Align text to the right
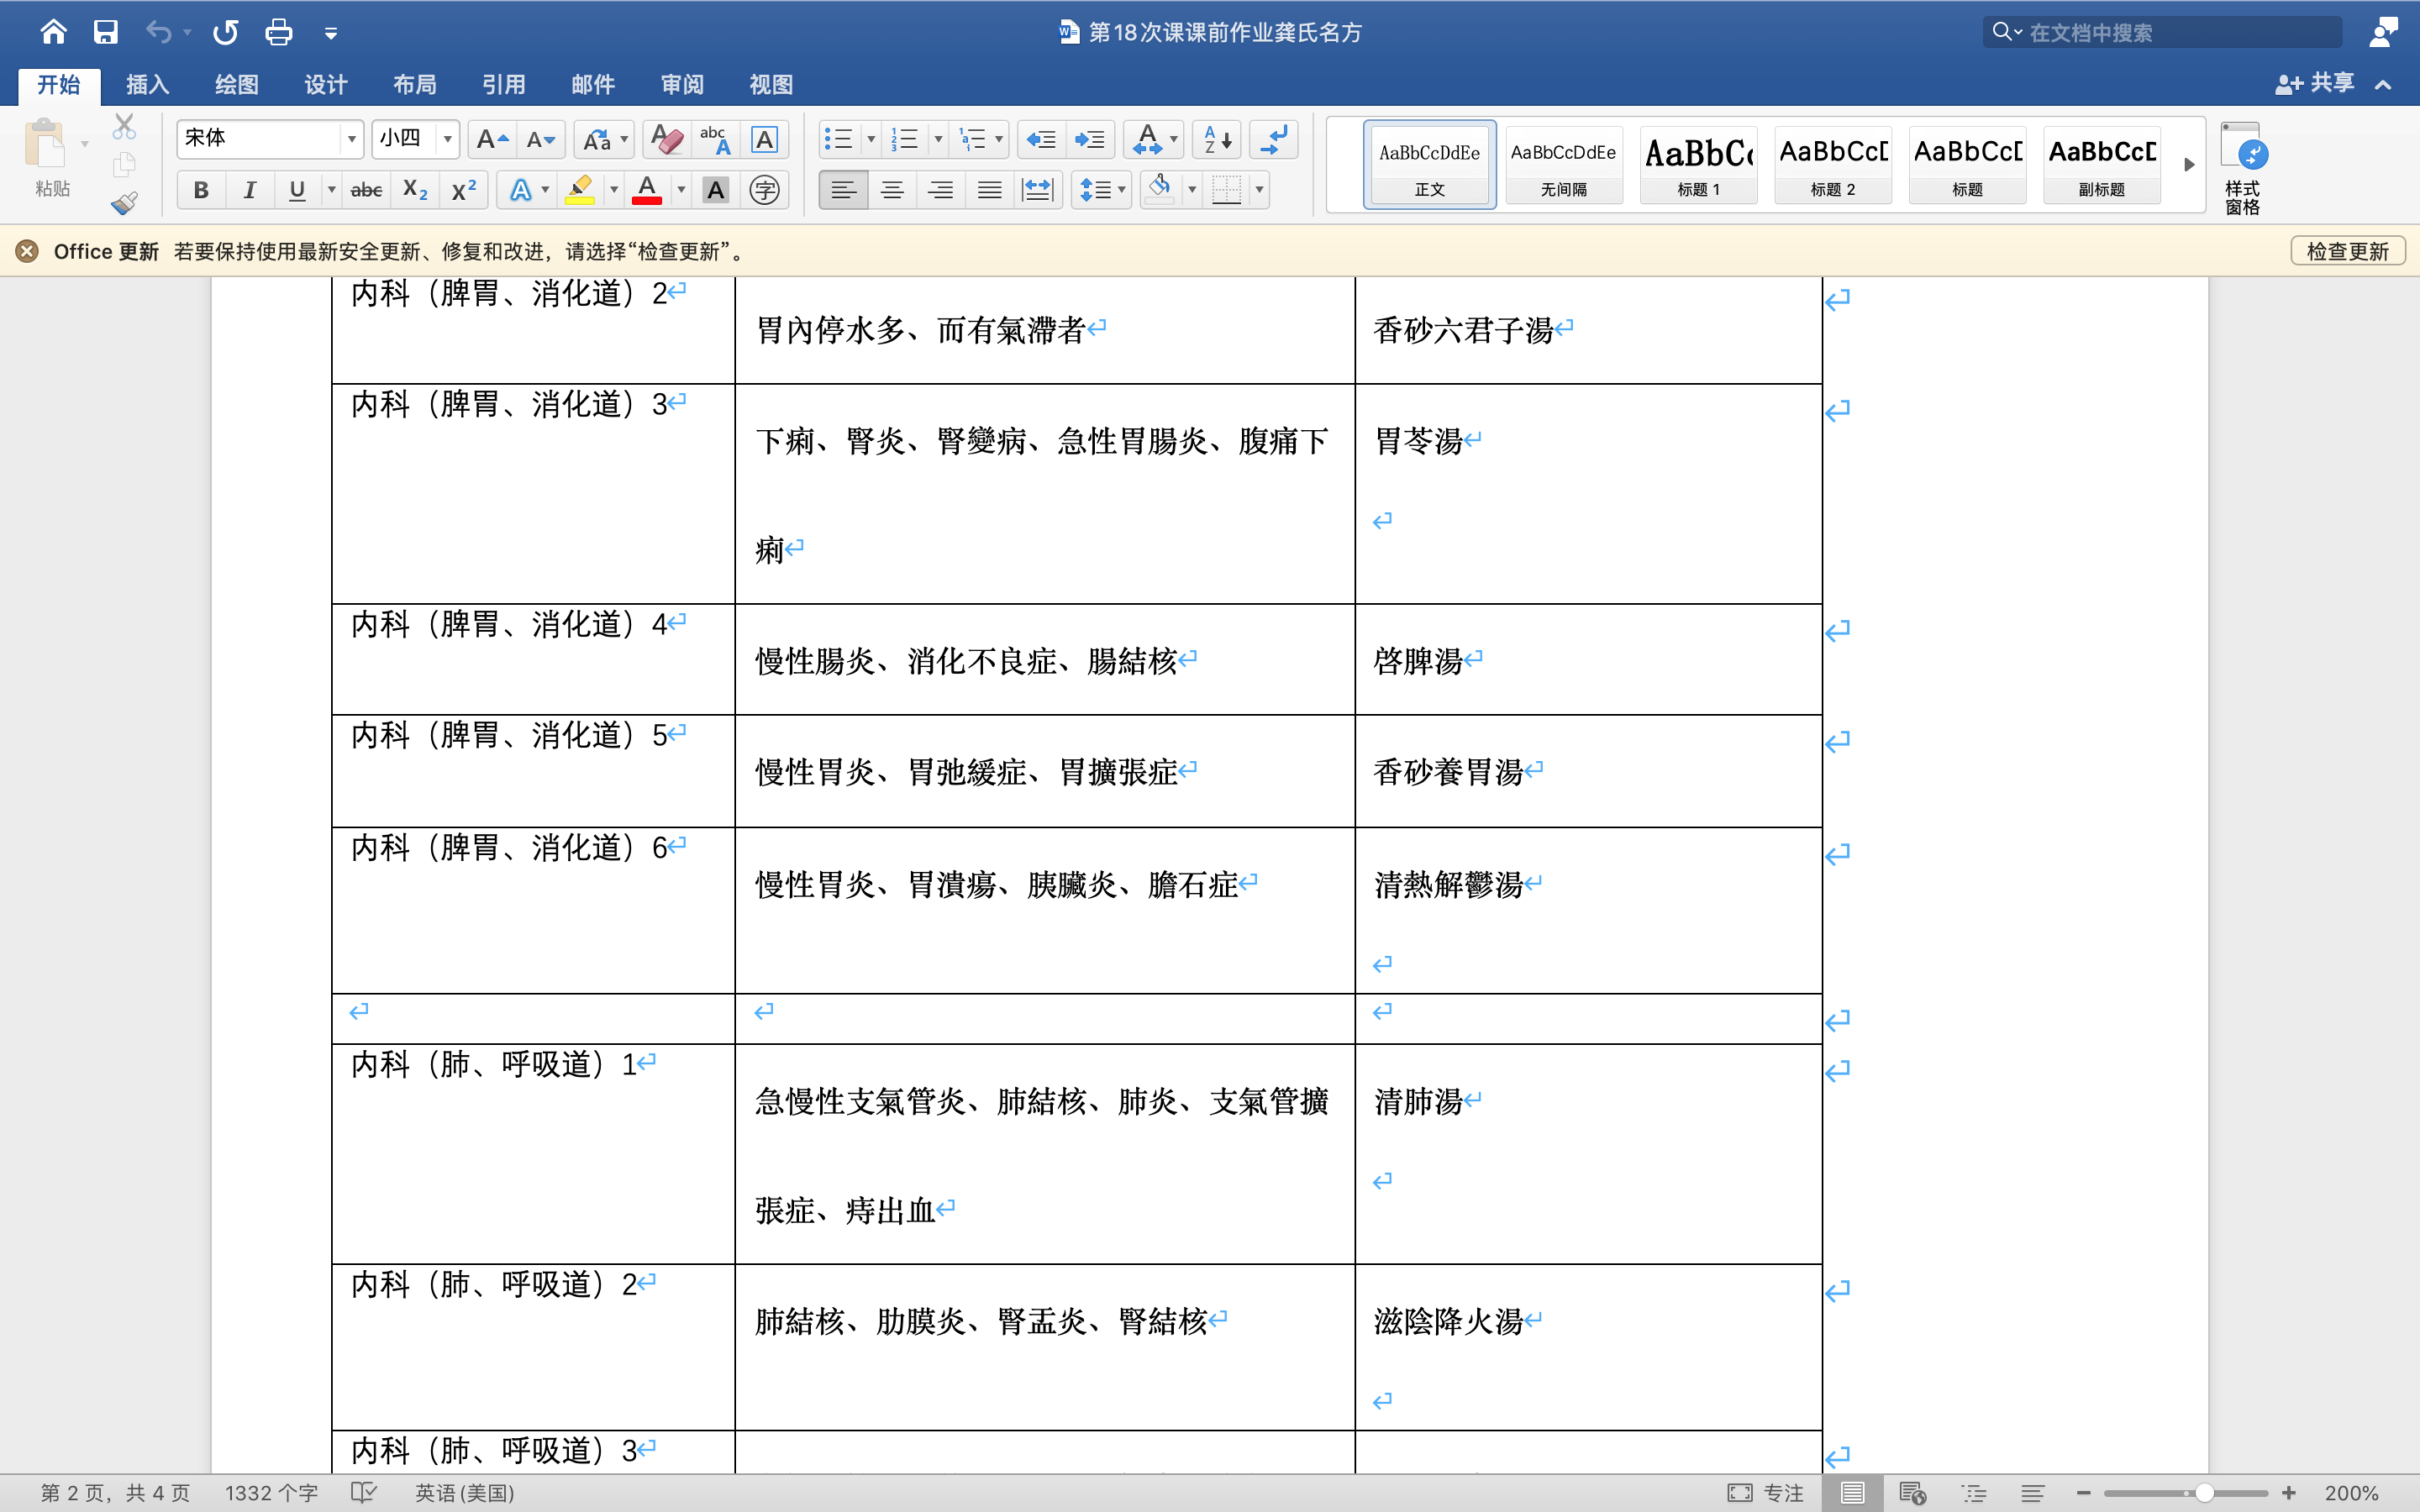This screenshot has height=1512, width=2420. [x=940, y=190]
